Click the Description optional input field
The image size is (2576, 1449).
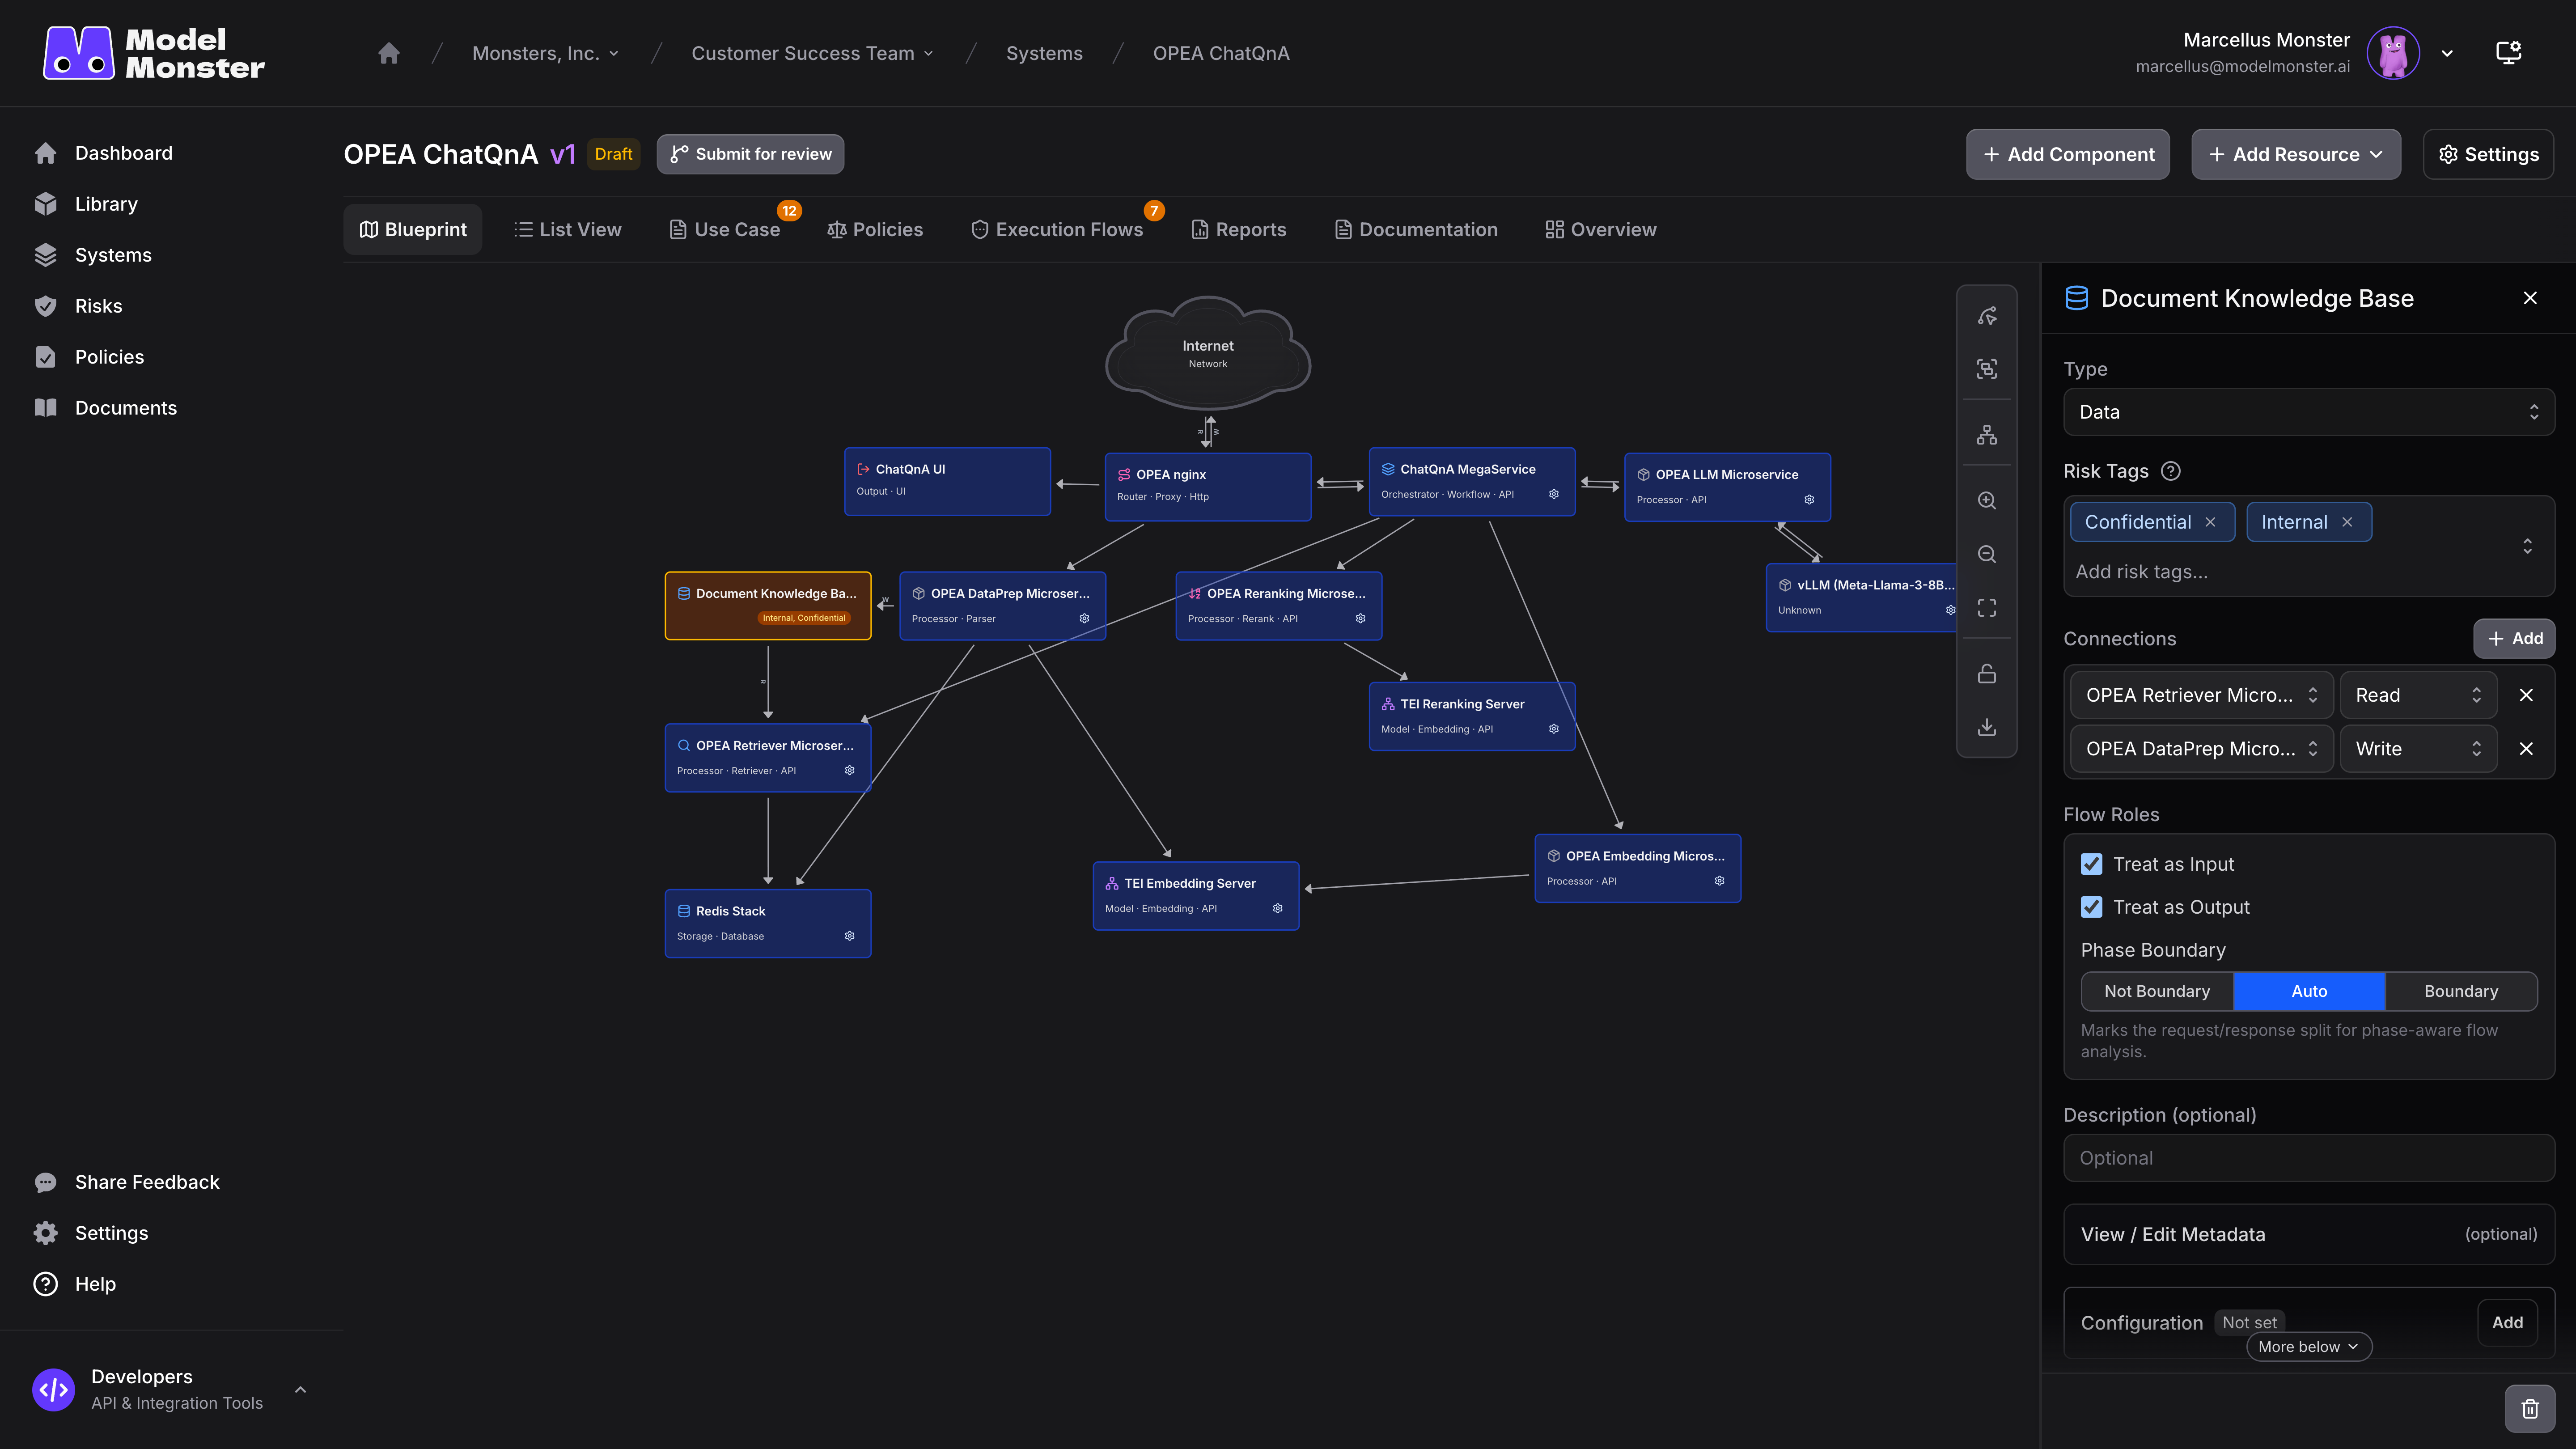pos(2309,1158)
